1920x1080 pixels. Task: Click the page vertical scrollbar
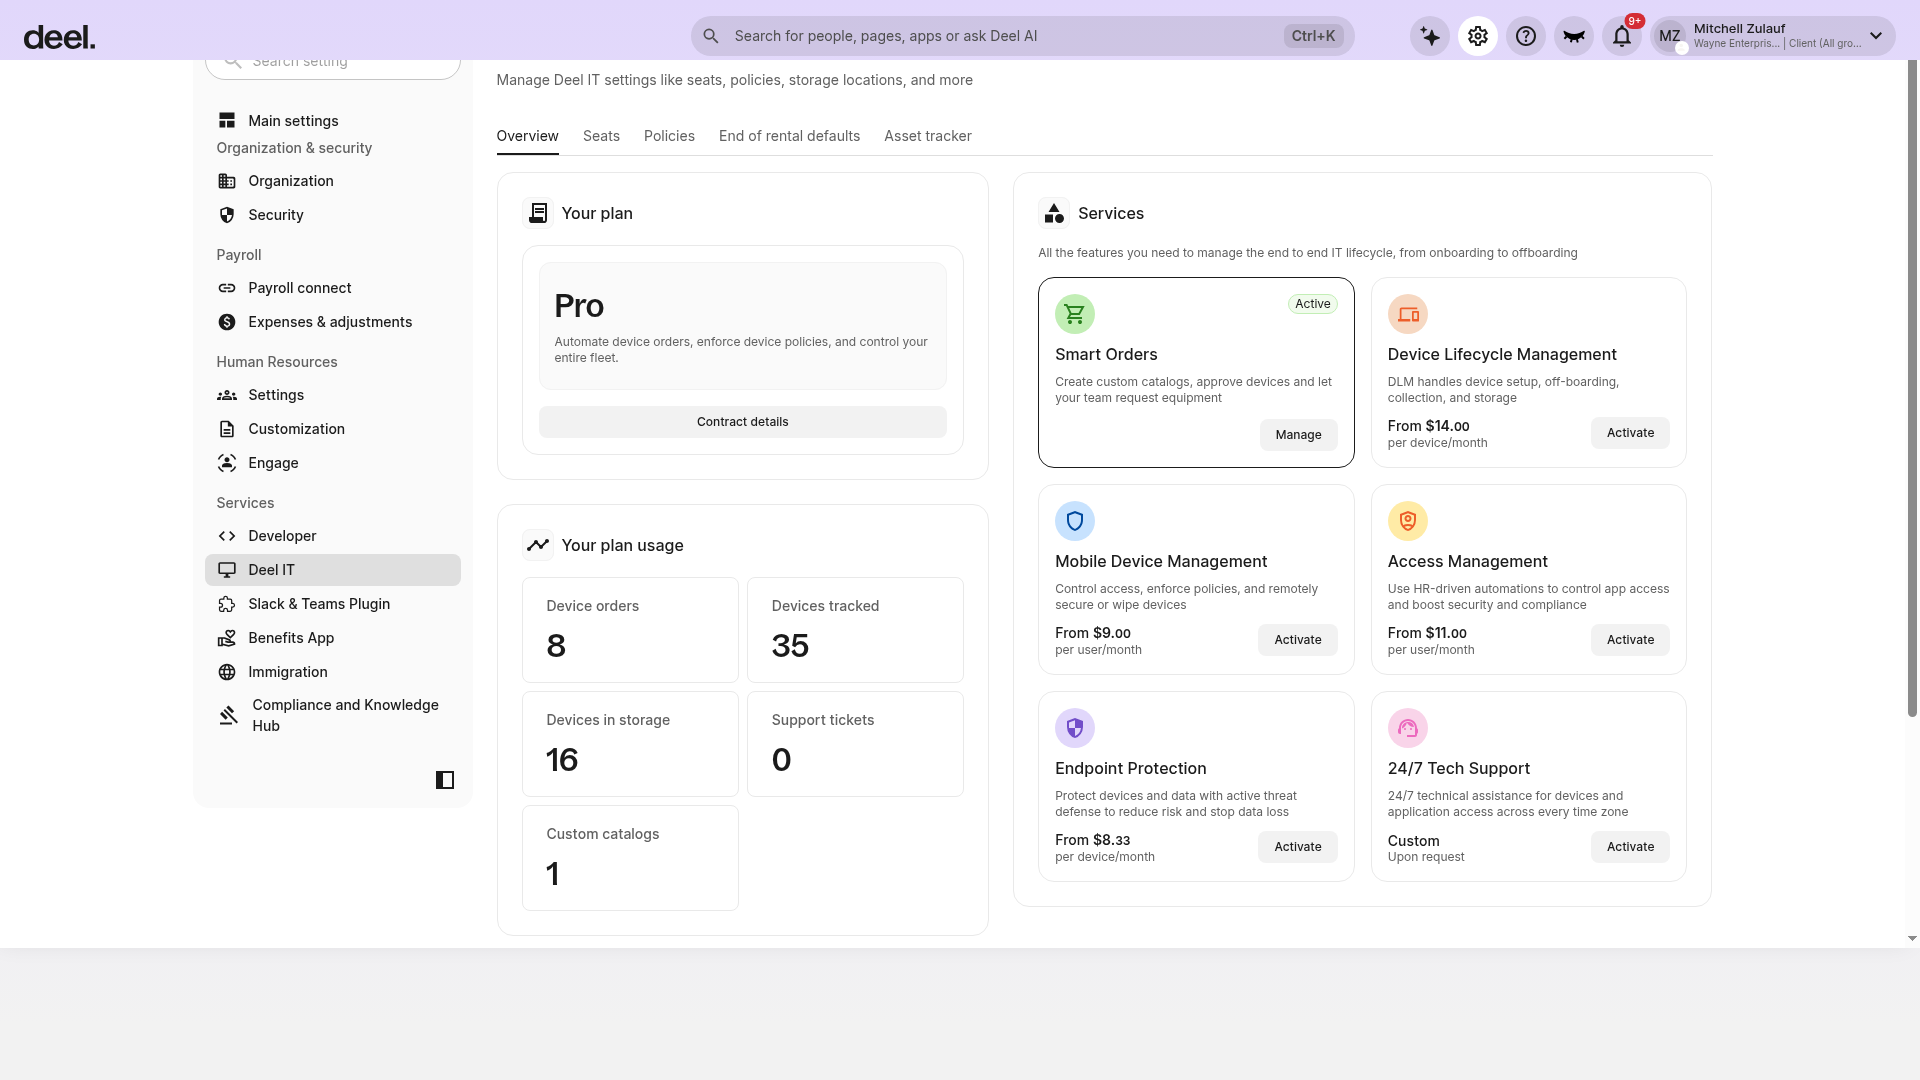click(1912, 388)
